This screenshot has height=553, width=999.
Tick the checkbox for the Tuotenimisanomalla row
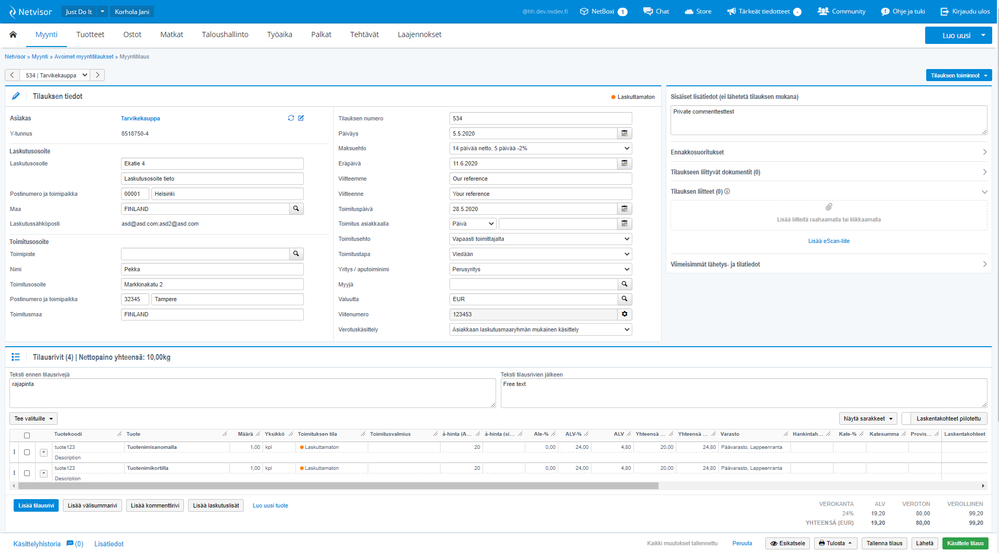(27, 452)
